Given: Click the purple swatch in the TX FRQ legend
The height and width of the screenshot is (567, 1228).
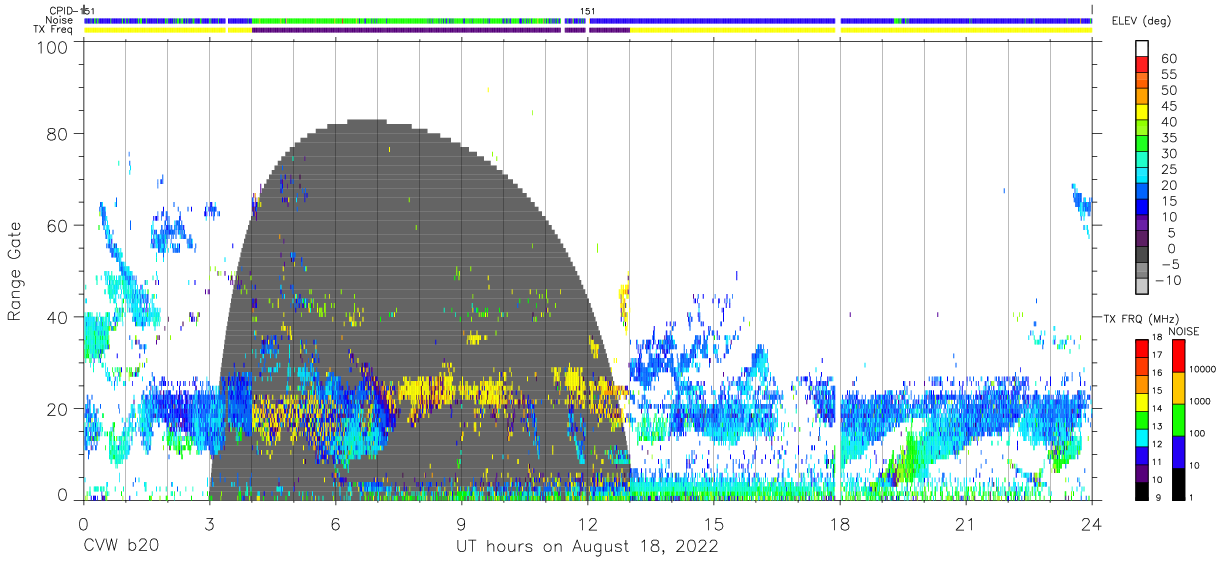Looking at the screenshot, I should pyautogui.click(x=1141, y=474).
